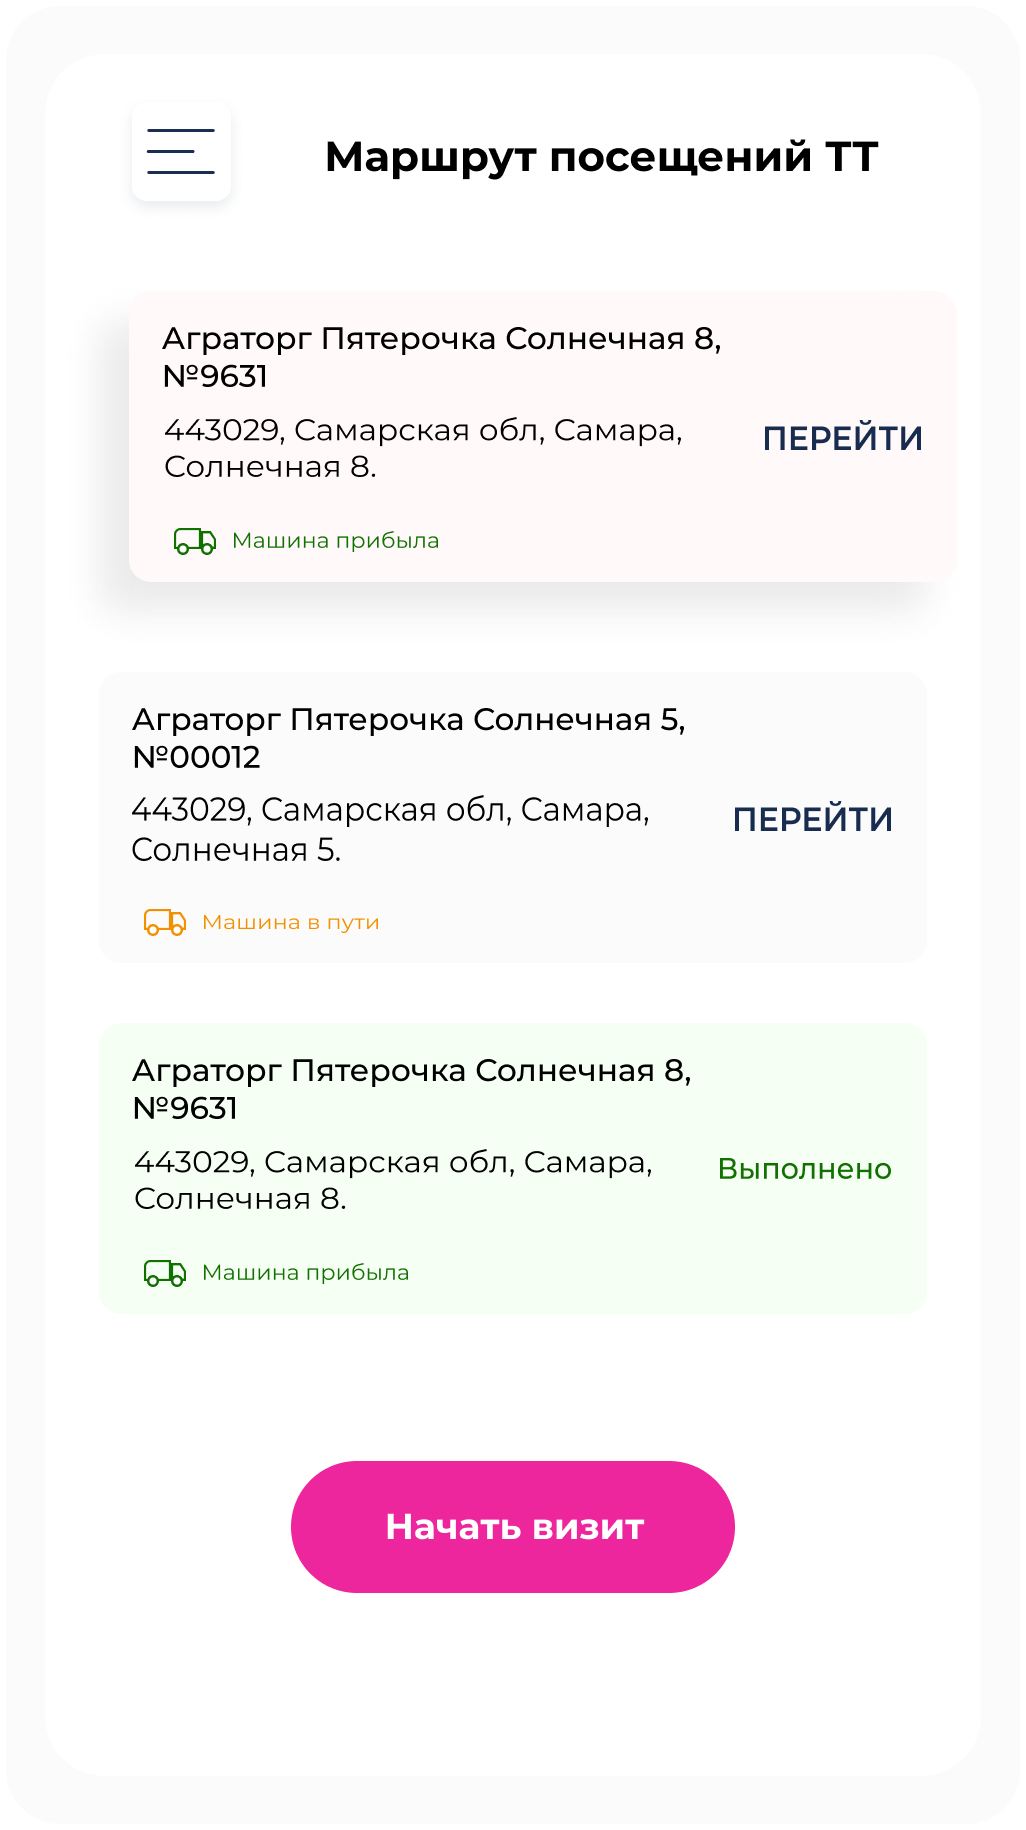Click the 'Машина прибыла' status on the top card
1026x1830 pixels.
click(x=336, y=542)
